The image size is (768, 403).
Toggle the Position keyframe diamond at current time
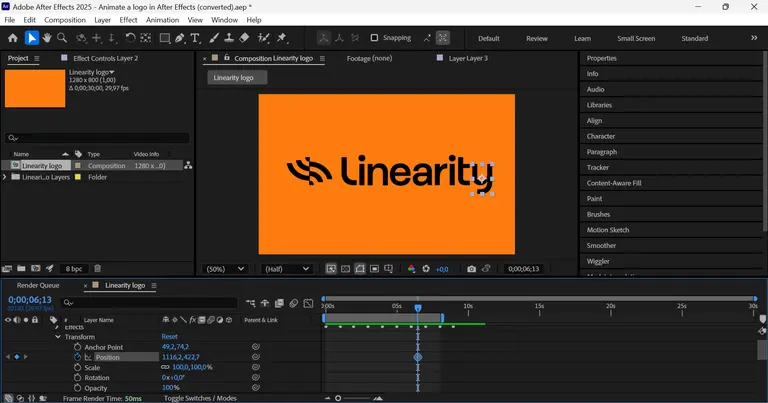pyautogui.click(x=17, y=357)
